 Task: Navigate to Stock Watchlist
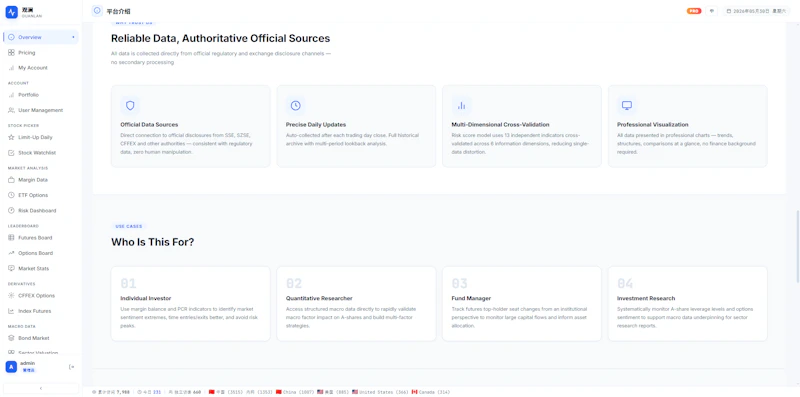[41, 153]
